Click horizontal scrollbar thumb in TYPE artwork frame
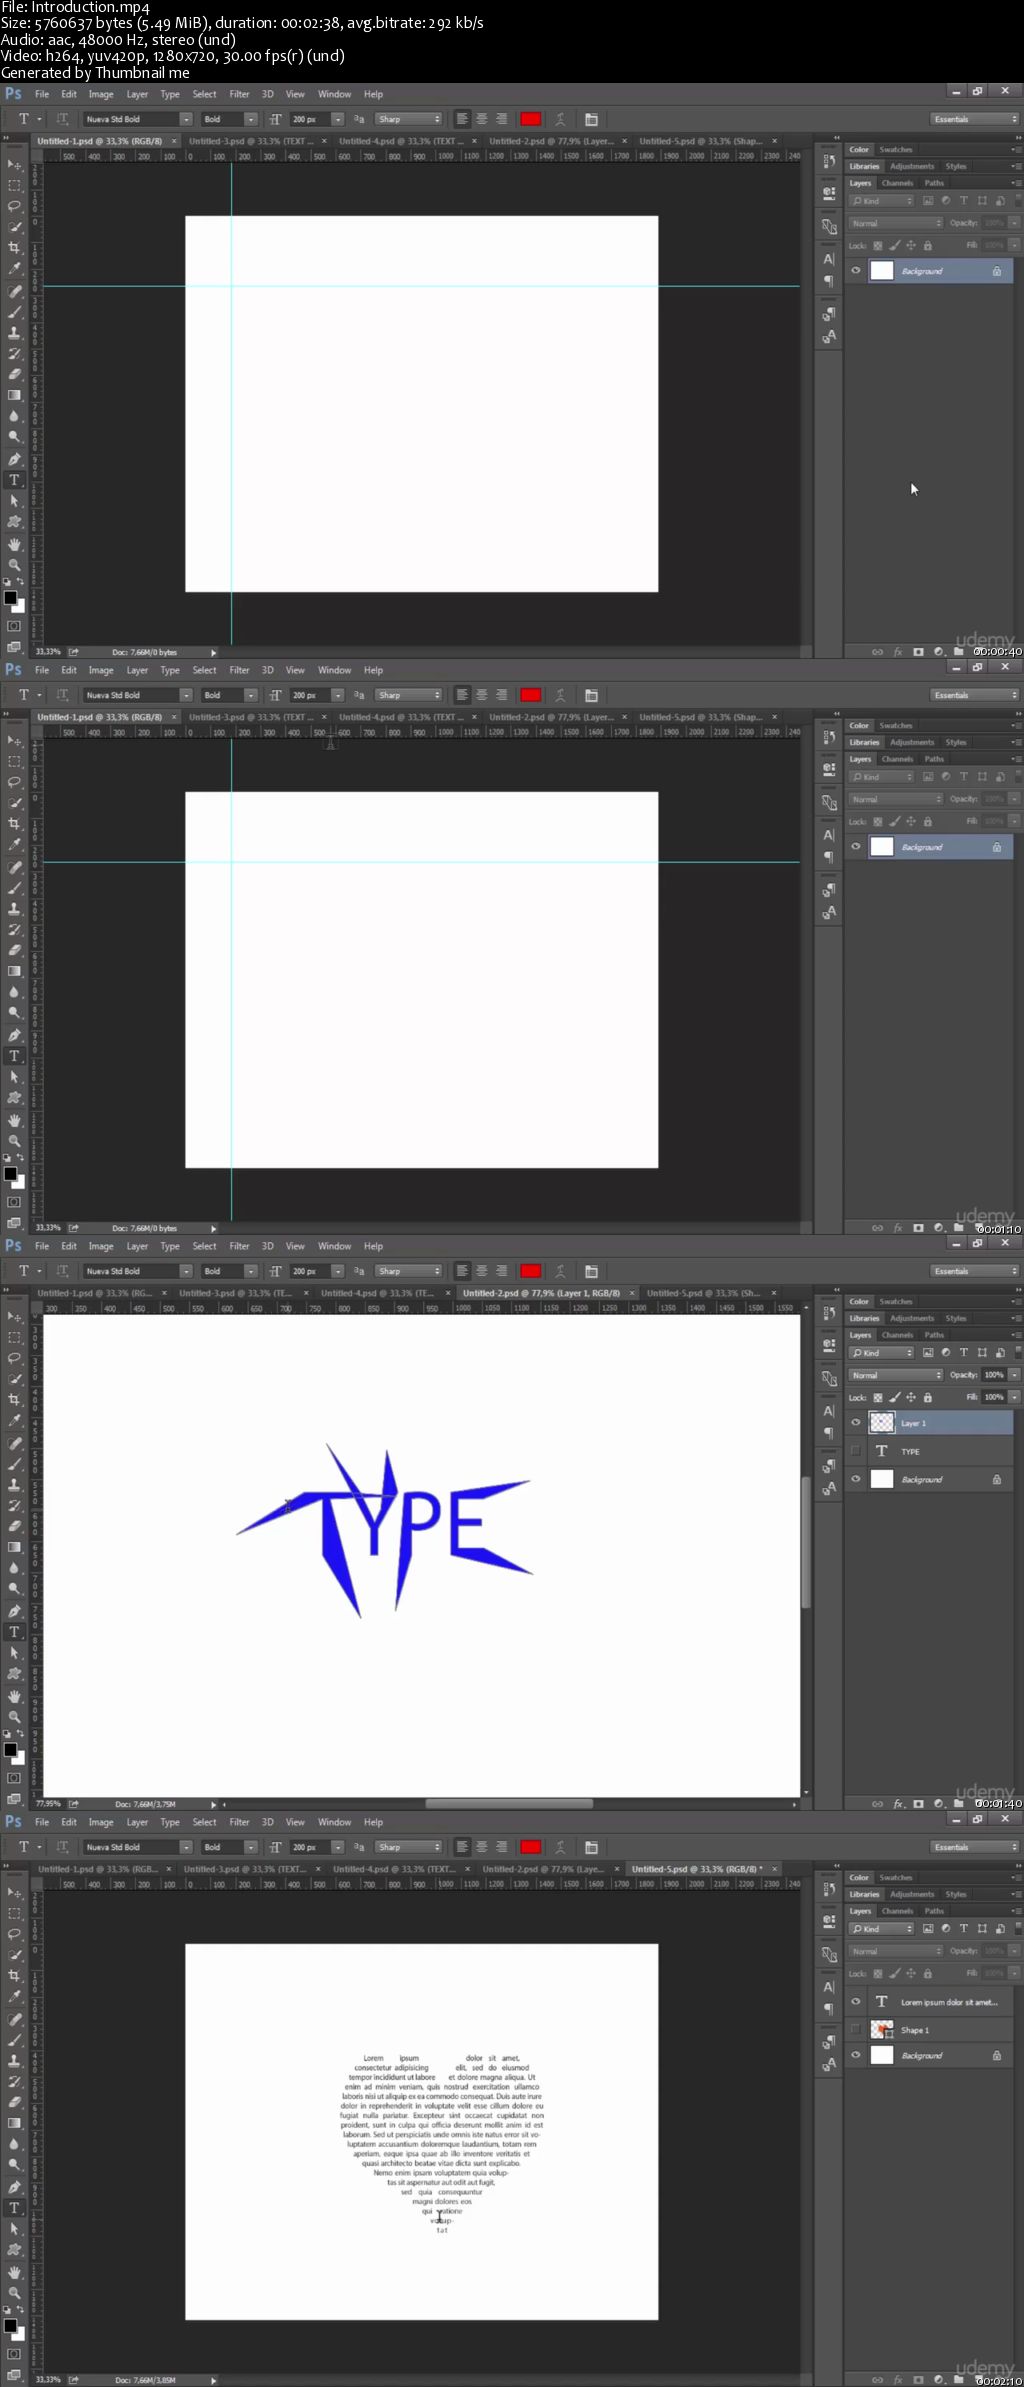Image resolution: width=1024 pixels, height=2387 pixels. point(509,1804)
